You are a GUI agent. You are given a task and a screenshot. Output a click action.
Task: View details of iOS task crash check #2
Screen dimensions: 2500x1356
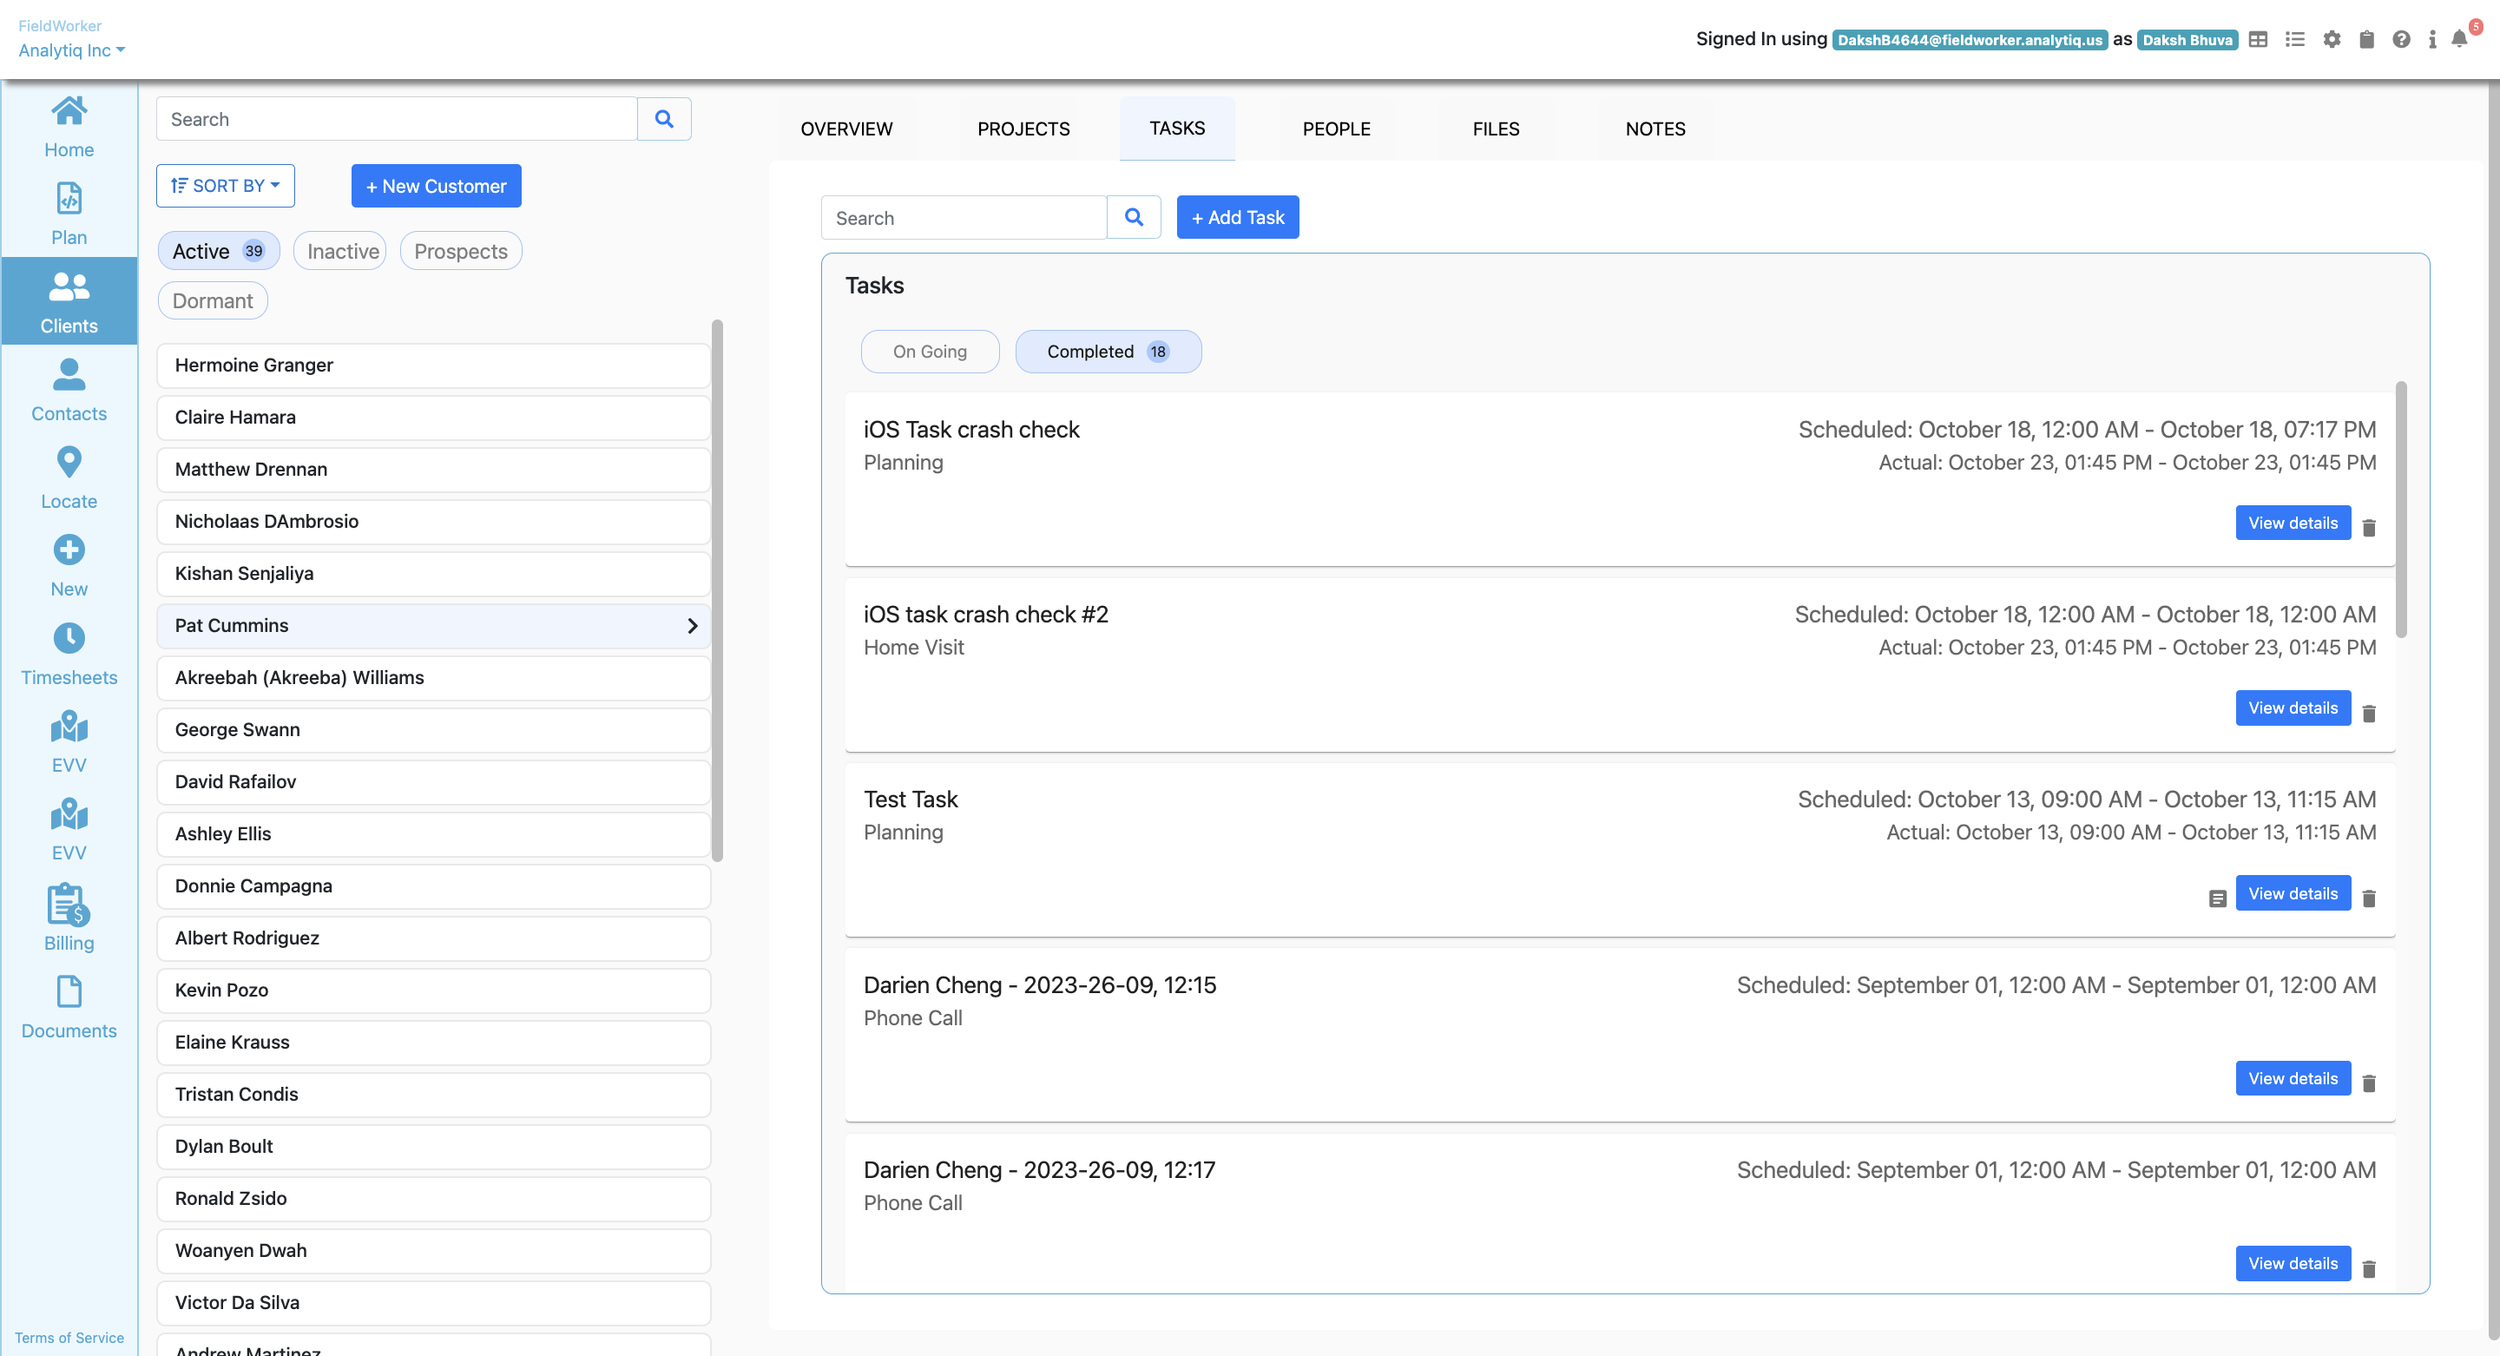click(2292, 708)
